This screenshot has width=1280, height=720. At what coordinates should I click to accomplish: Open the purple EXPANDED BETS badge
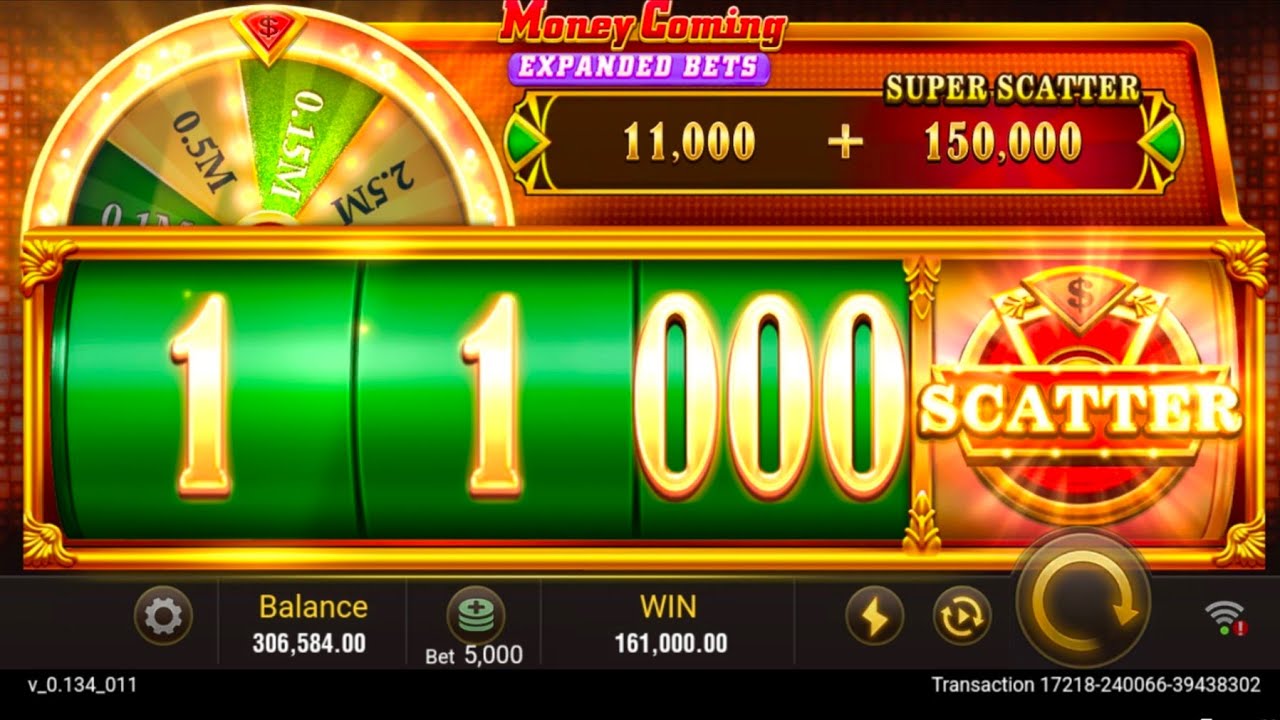tap(639, 67)
